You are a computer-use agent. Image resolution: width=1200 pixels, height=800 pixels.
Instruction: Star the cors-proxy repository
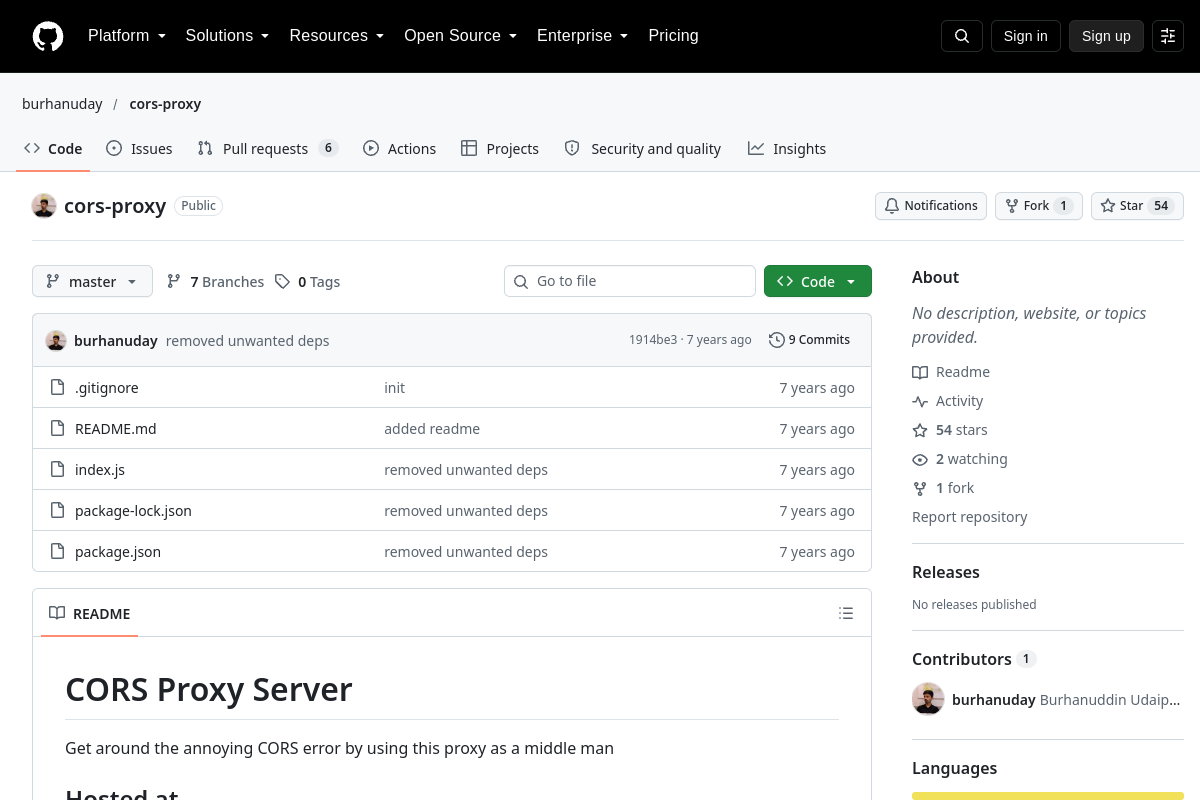click(x=1137, y=206)
